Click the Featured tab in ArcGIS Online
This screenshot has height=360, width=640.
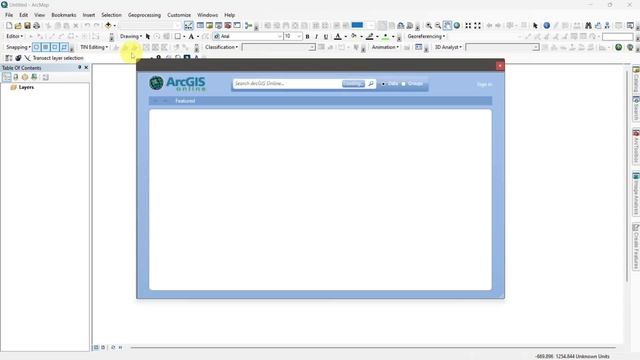coord(185,101)
